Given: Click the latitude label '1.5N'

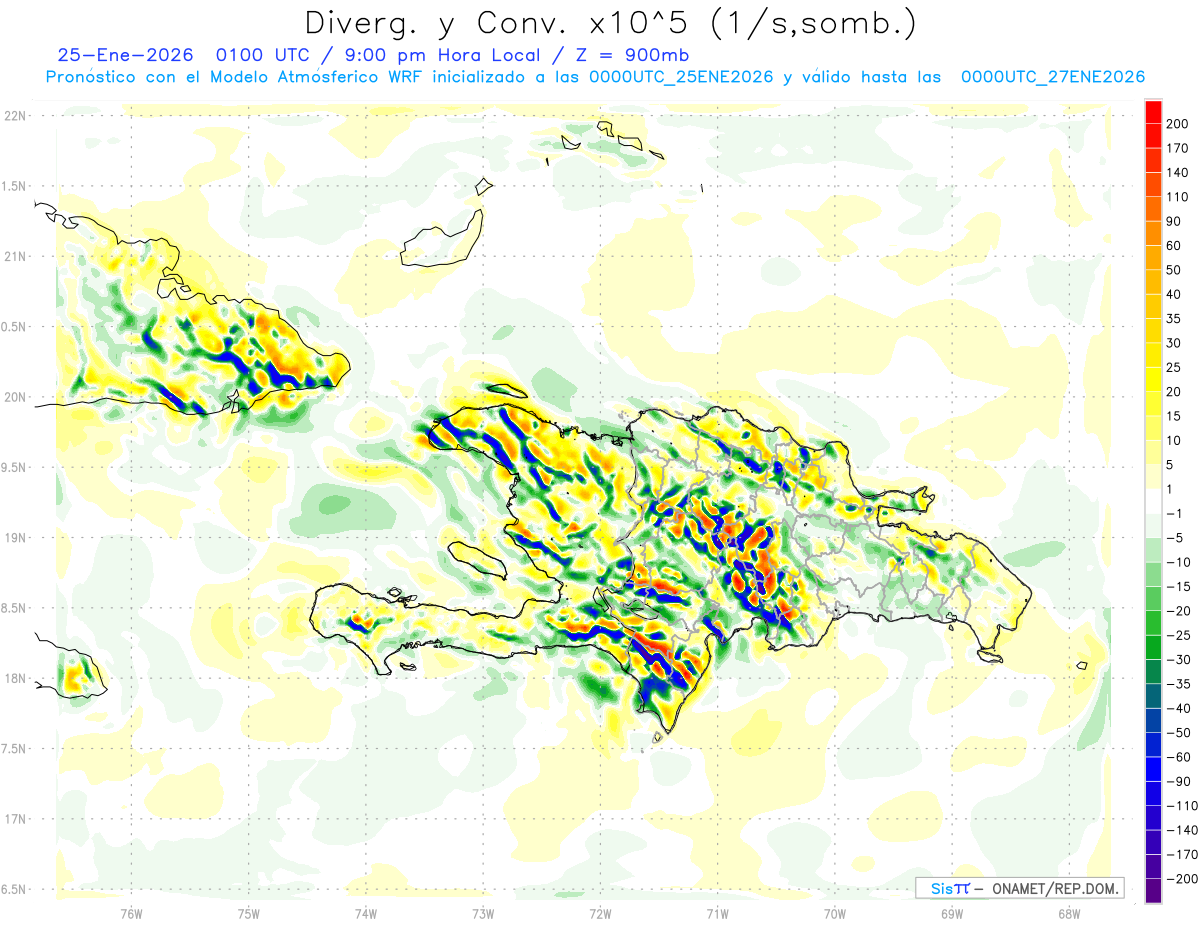Looking at the screenshot, I should point(14,186).
